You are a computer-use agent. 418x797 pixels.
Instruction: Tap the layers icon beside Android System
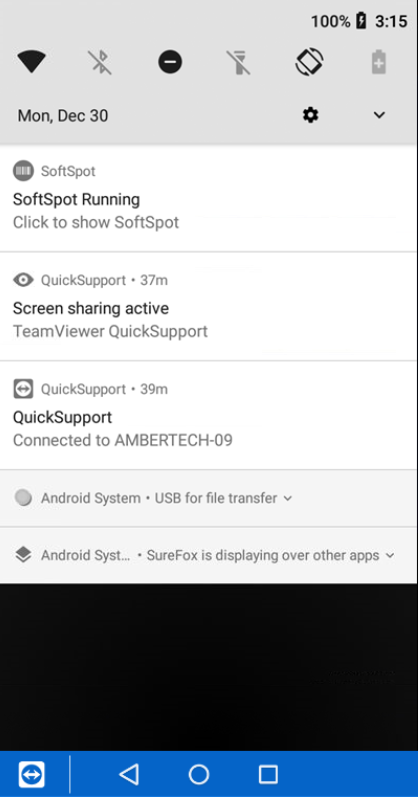(23, 555)
